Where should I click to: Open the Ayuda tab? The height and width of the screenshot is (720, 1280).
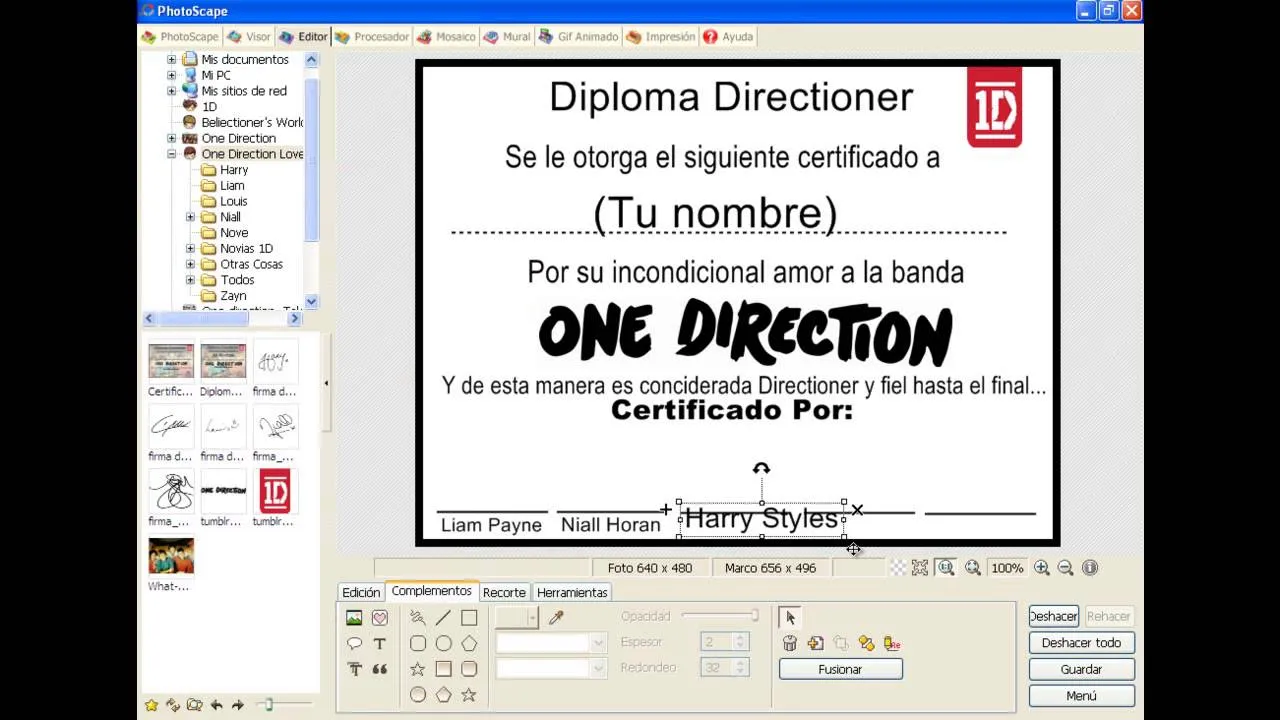point(728,37)
